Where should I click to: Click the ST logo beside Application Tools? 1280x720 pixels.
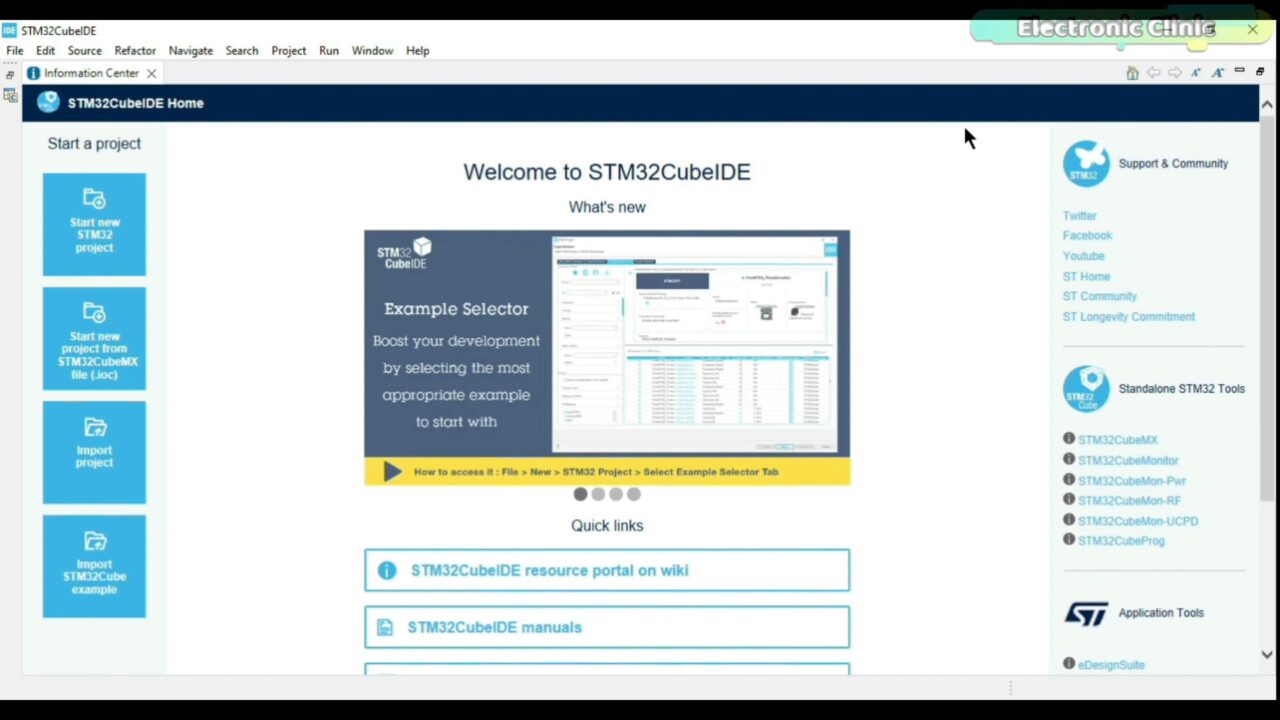coord(1086,613)
